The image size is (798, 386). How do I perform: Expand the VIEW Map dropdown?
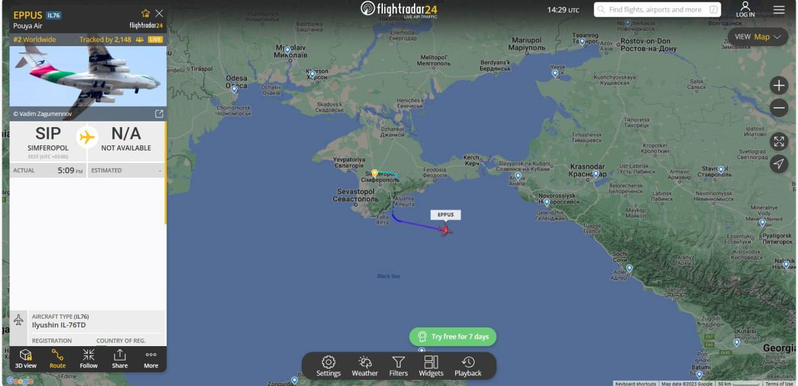tap(758, 37)
